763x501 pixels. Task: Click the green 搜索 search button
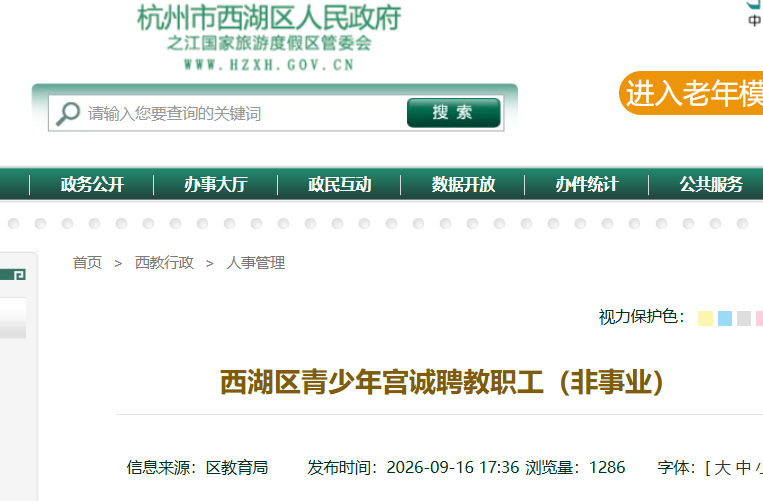pos(454,113)
